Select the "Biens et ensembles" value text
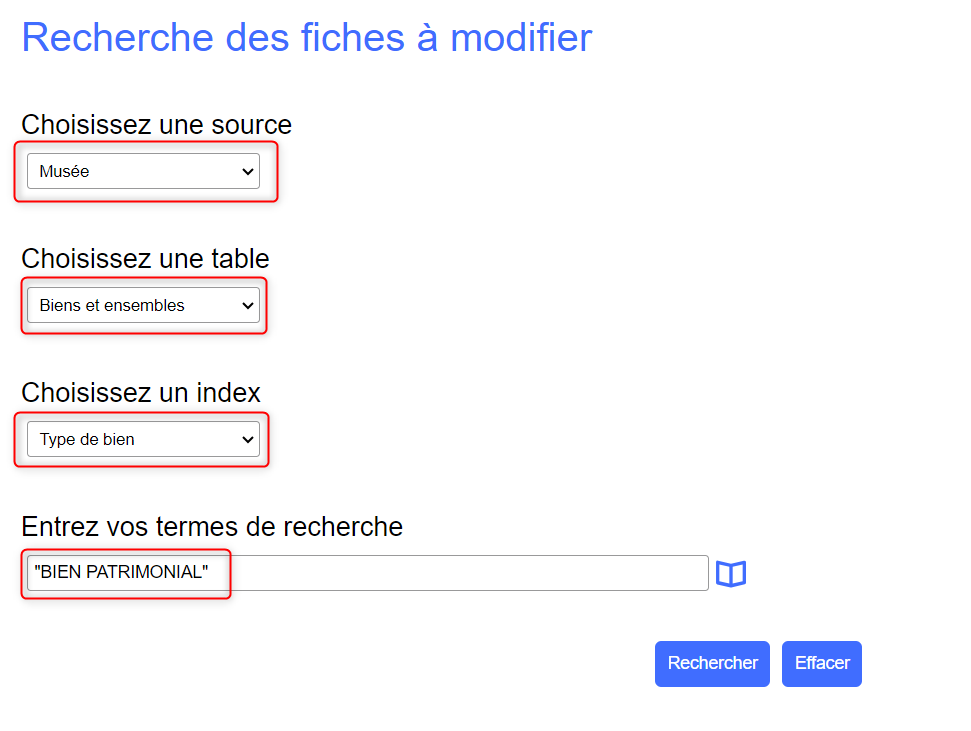 (x=112, y=305)
